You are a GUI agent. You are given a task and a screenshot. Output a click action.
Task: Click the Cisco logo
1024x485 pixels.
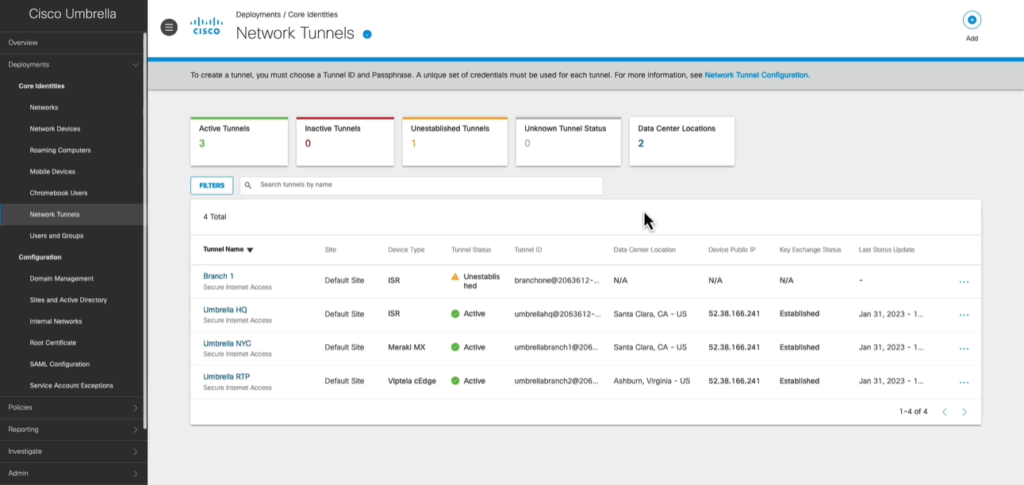pos(206,26)
